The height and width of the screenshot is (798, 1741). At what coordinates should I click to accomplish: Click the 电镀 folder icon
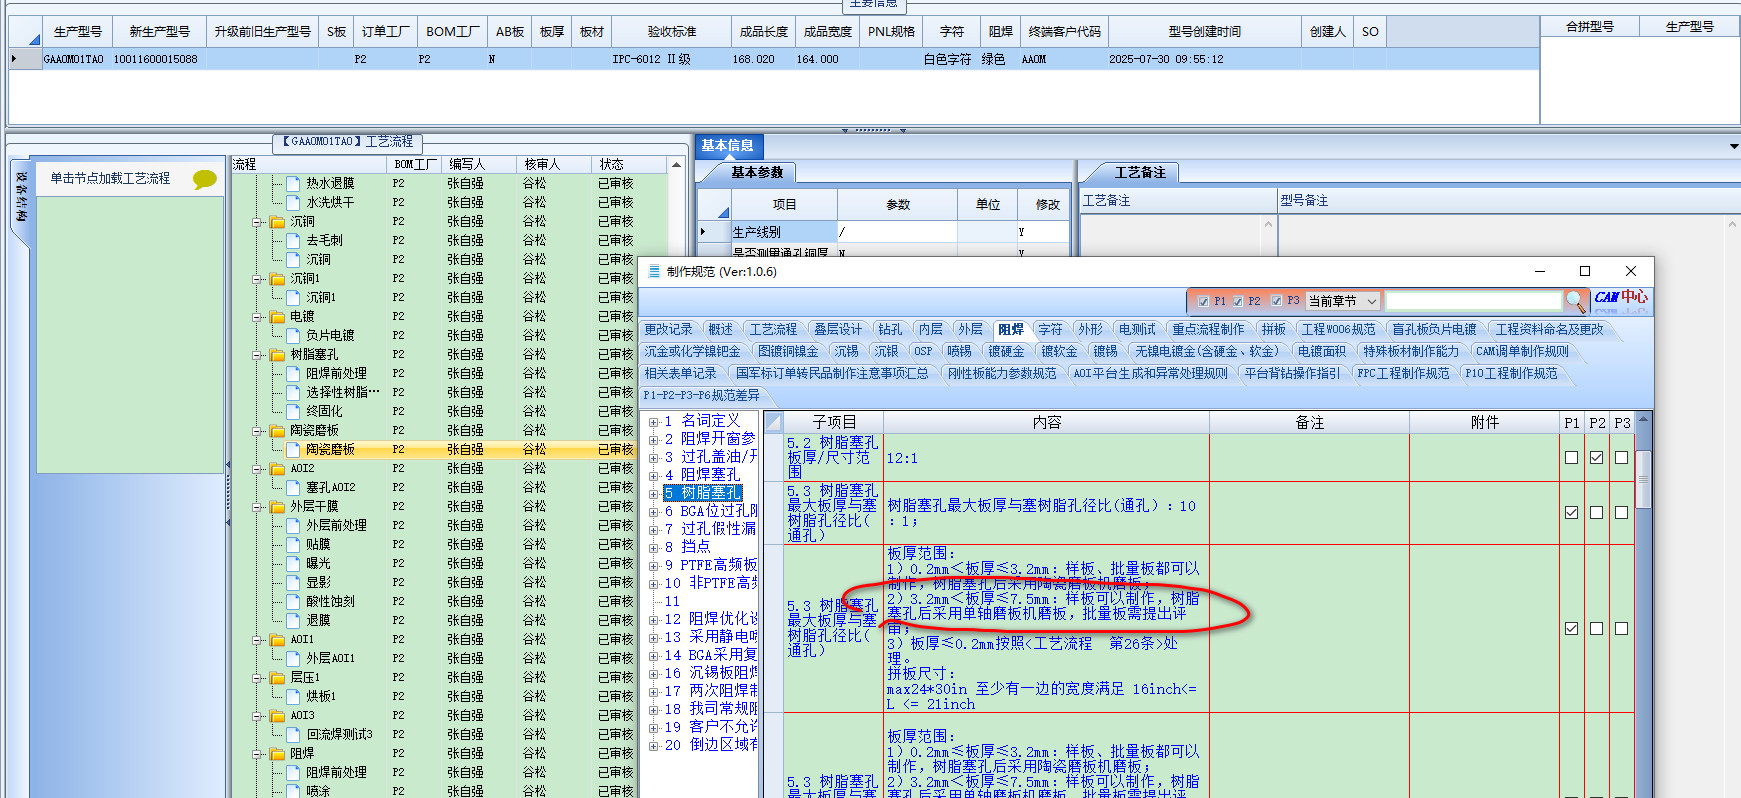click(277, 316)
